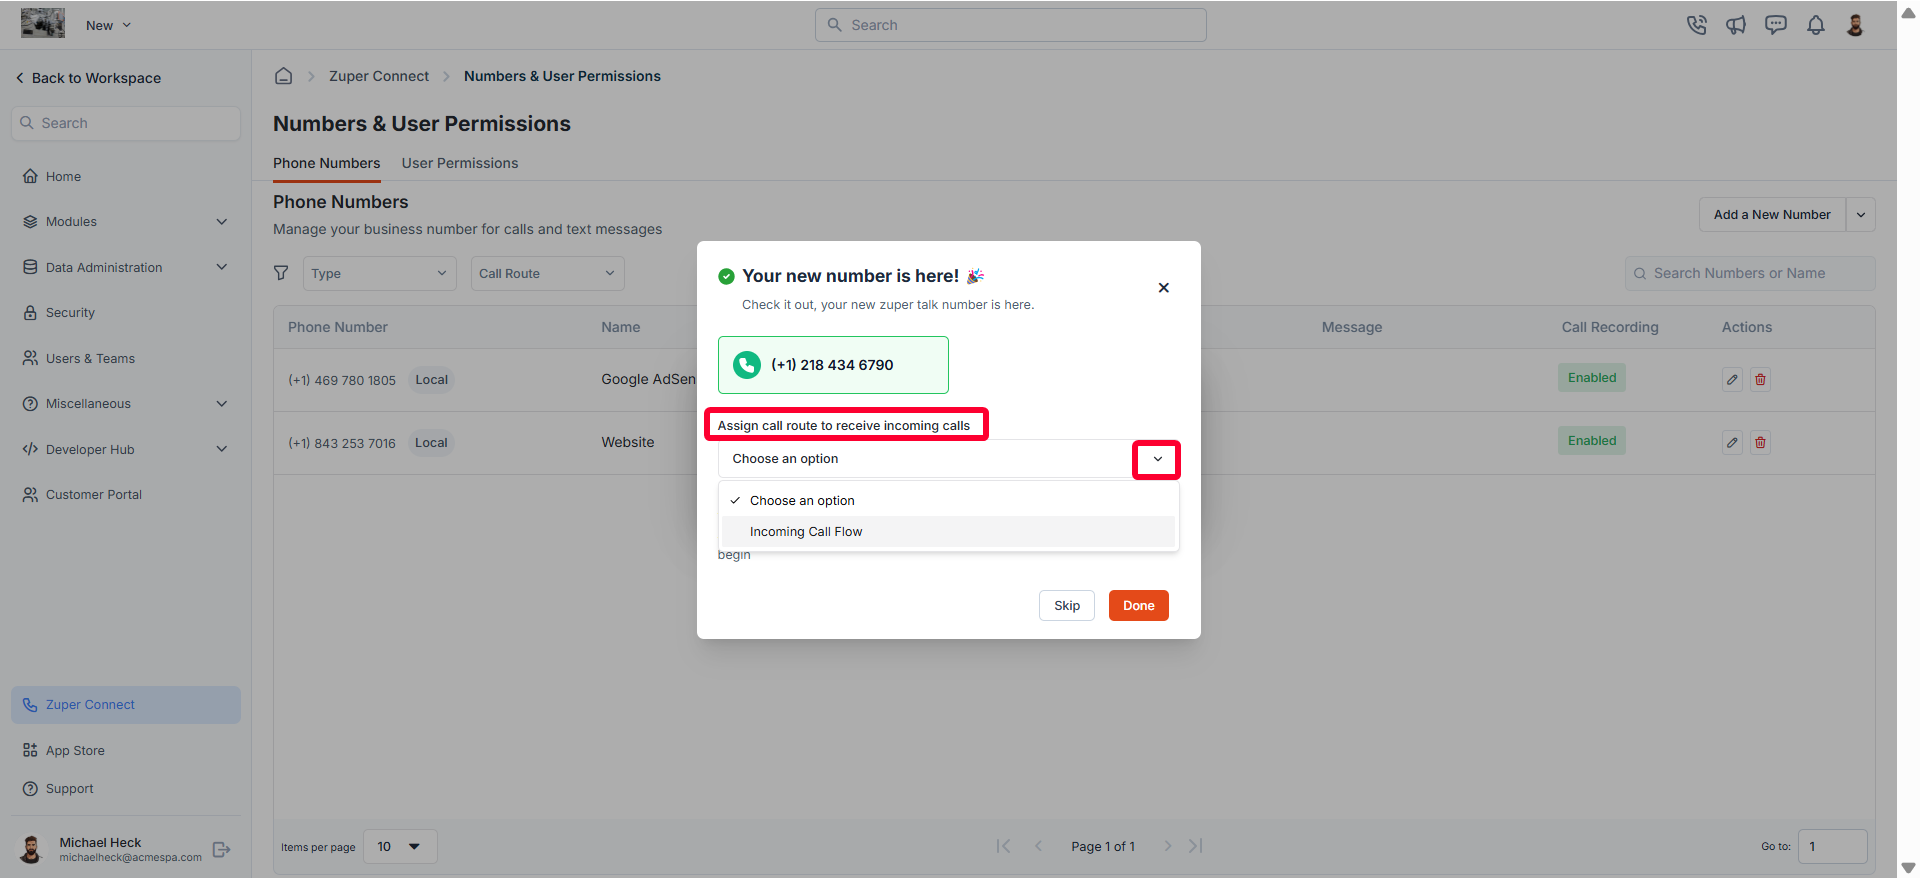Select the checked Choose an option entry
The width and height of the screenshot is (1920, 878).
click(x=948, y=501)
